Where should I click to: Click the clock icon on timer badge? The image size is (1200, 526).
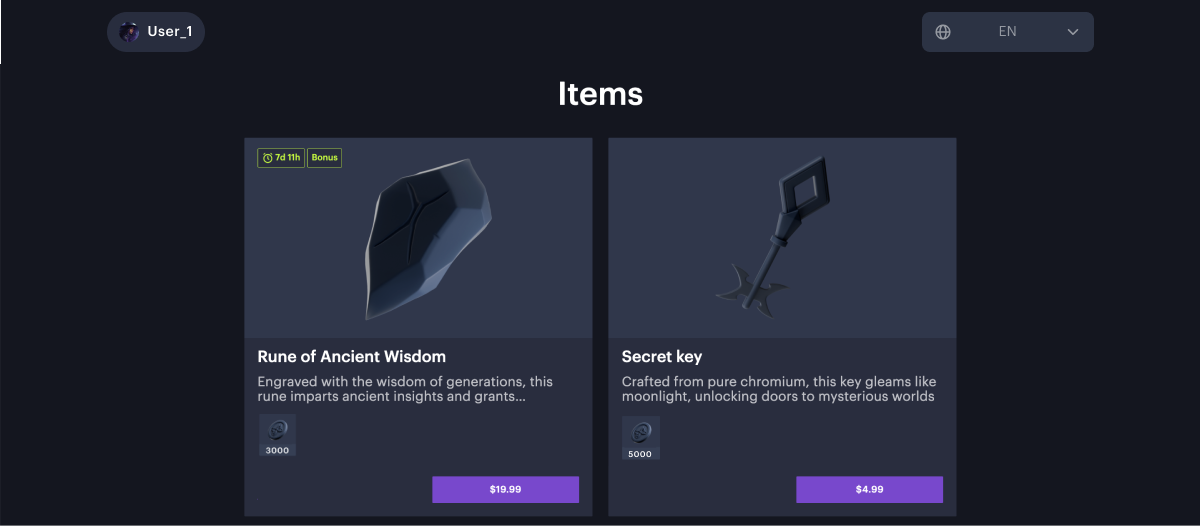pos(267,158)
